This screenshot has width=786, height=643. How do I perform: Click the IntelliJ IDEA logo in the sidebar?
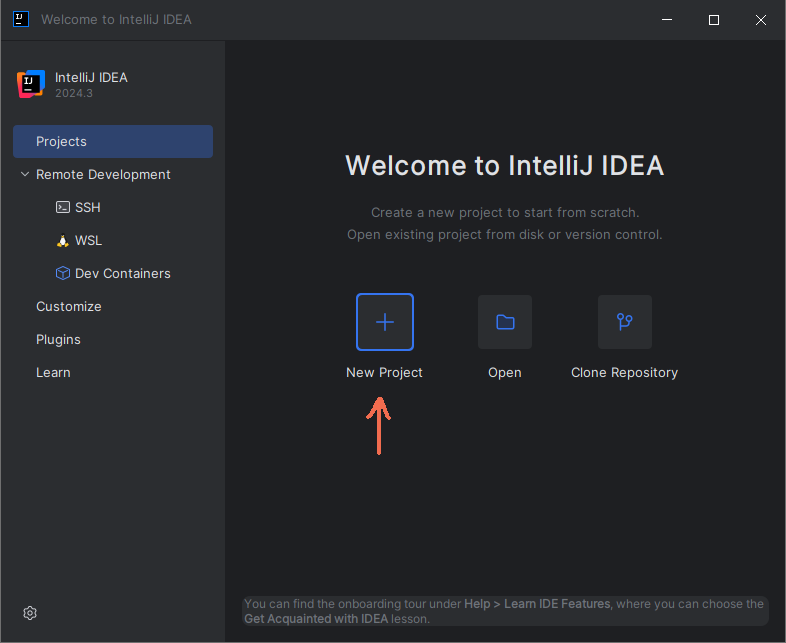coord(31,85)
